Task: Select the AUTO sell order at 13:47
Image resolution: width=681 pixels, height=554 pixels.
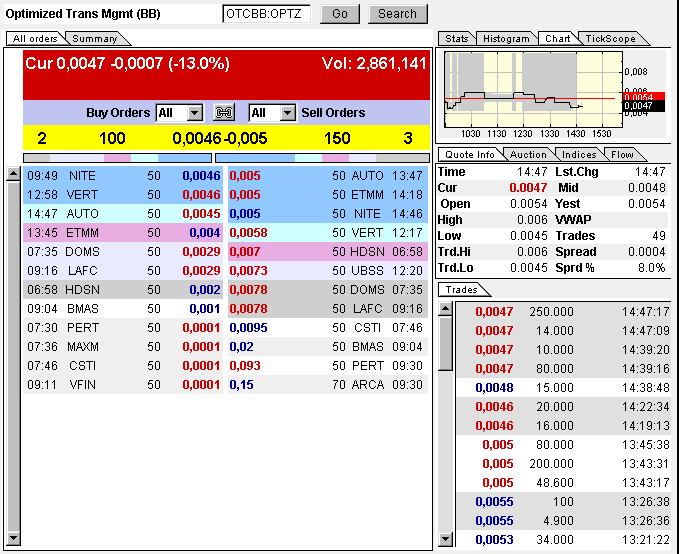Action: point(328,175)
